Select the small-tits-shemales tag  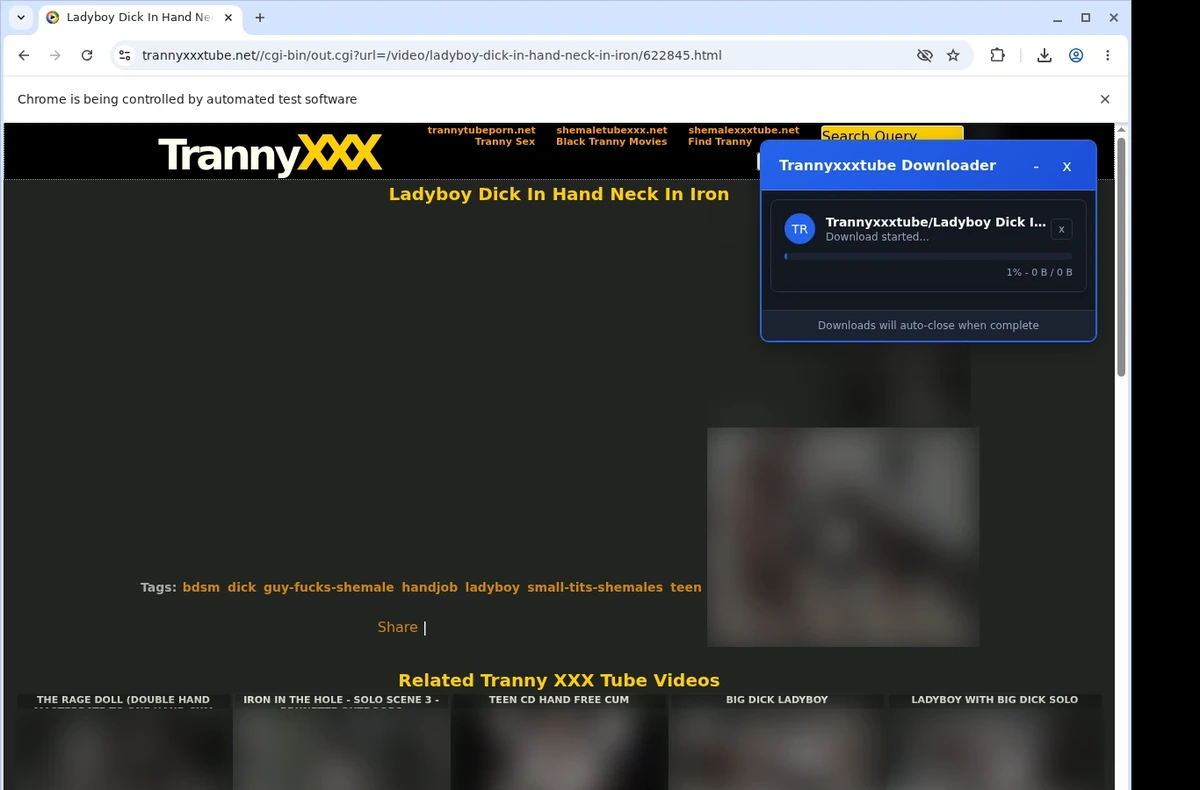coord(595,587)
